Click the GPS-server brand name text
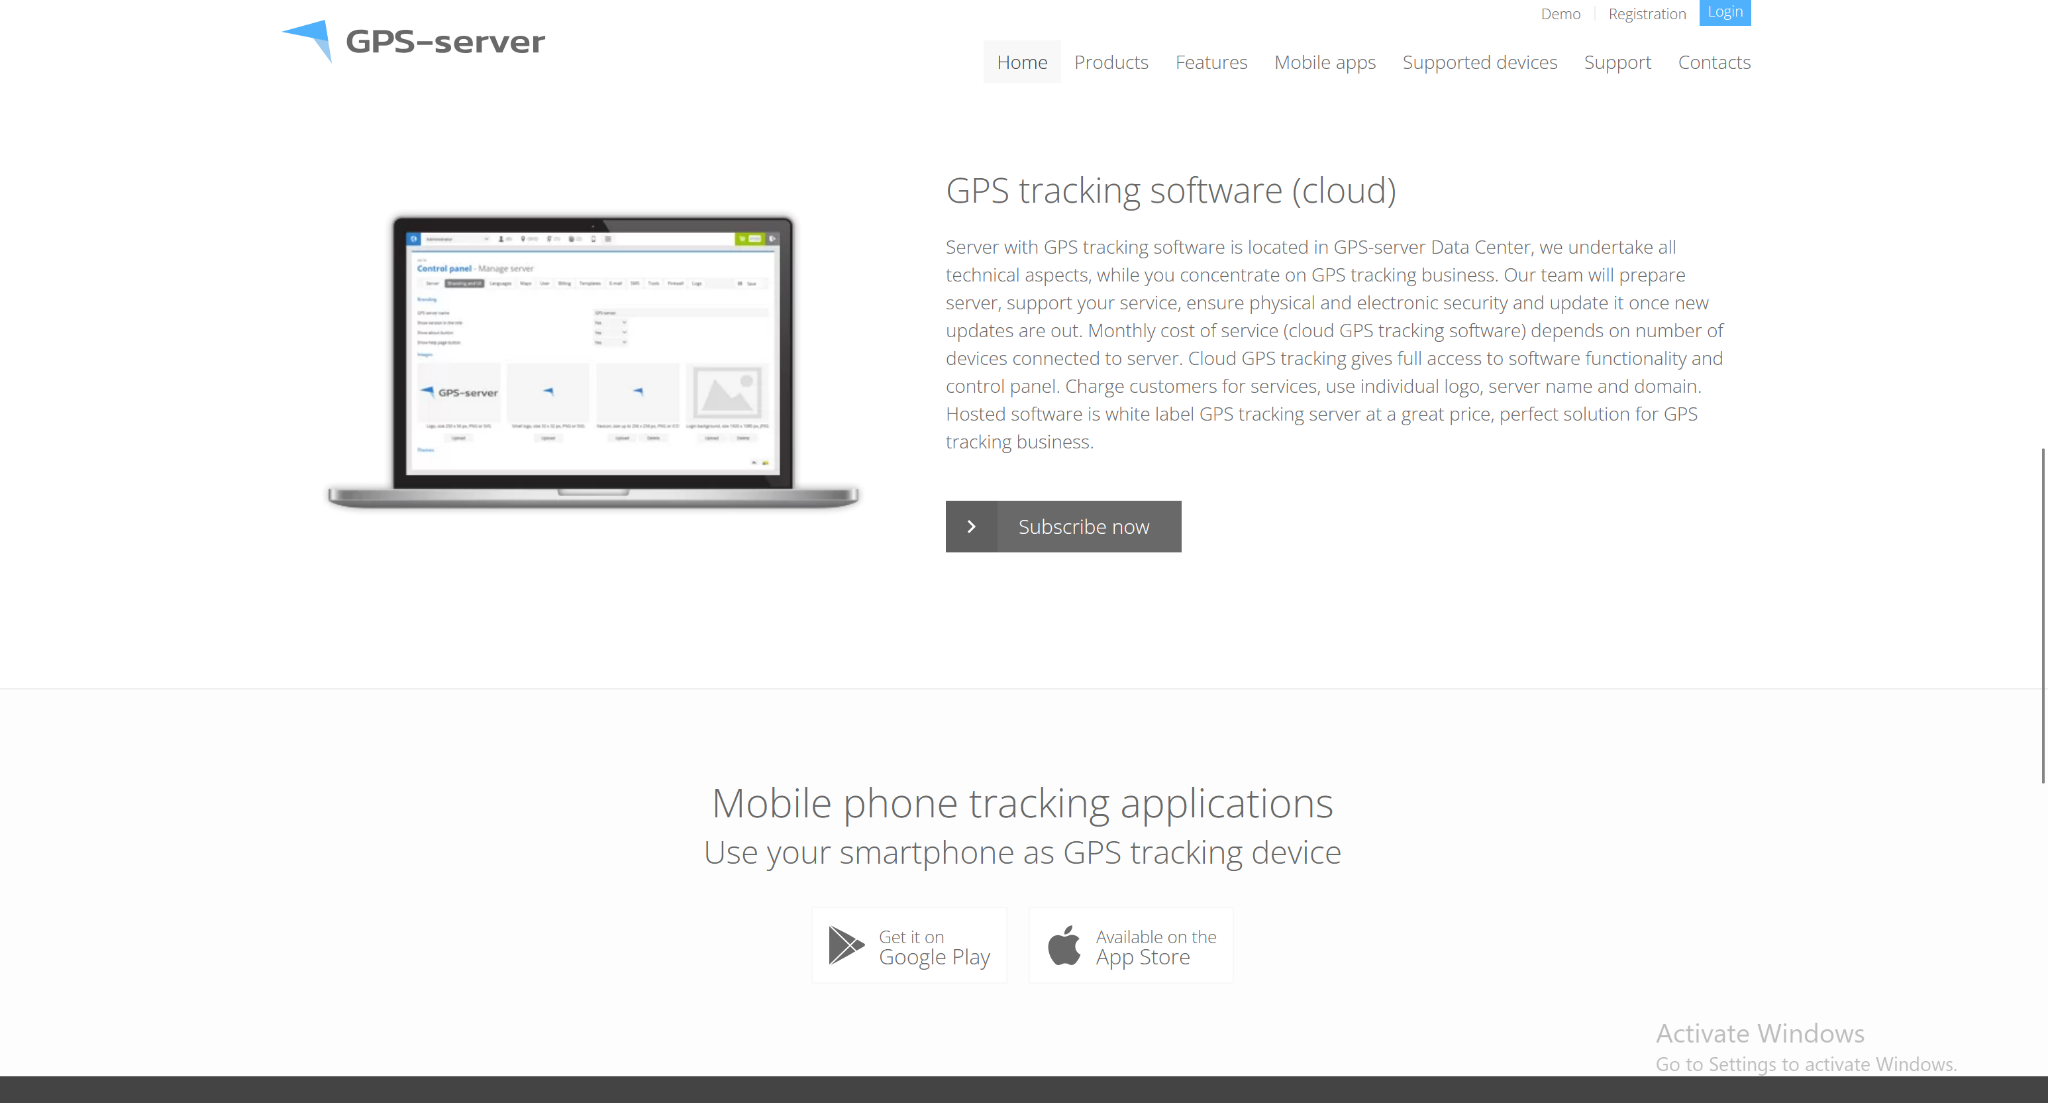Image resolution: width=2048 pixels, height=1103 pixels. pos(445,42)
